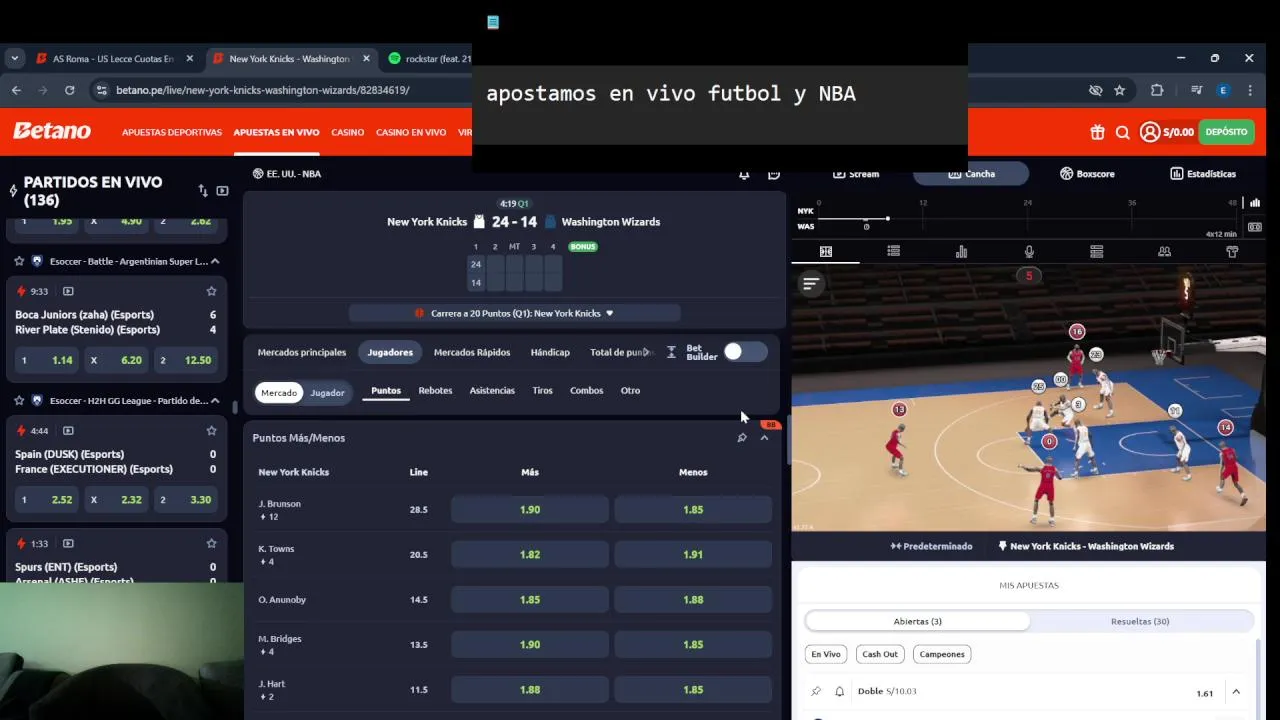Open Apuestas Deportivas in the top navigation

point(172,132)
